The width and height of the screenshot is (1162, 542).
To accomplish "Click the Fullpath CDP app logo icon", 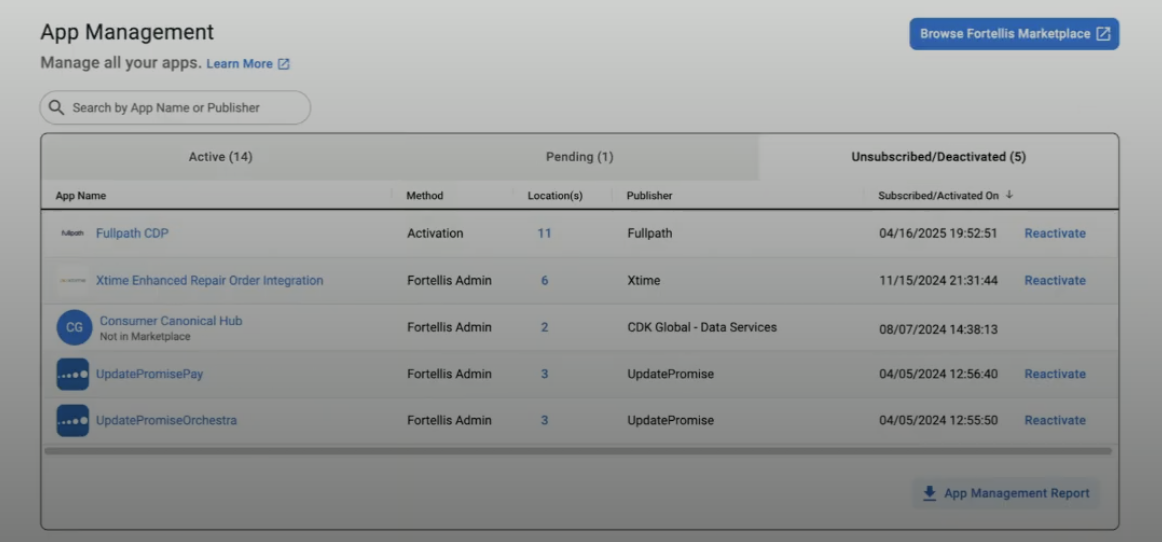I will pyautogui.click(x=72, y=234).
